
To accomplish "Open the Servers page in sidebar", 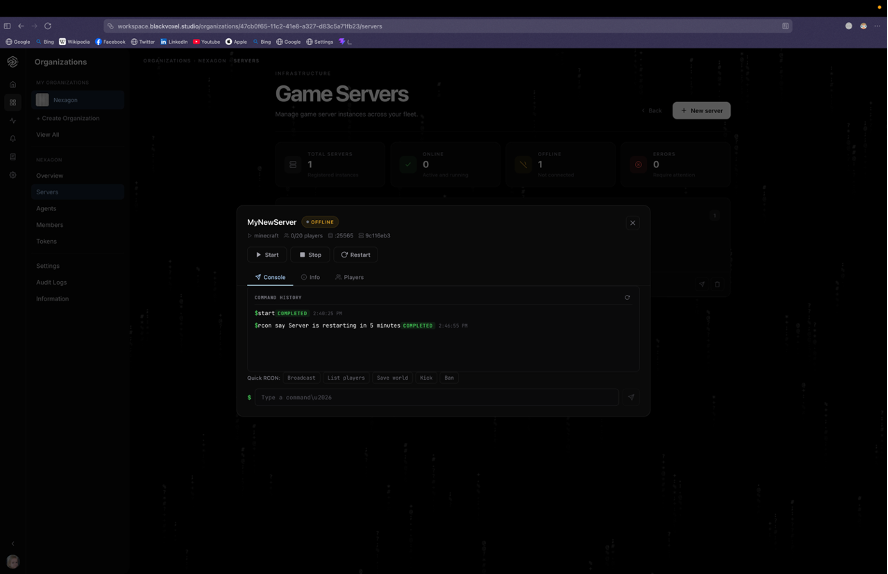I will [78, 192].
